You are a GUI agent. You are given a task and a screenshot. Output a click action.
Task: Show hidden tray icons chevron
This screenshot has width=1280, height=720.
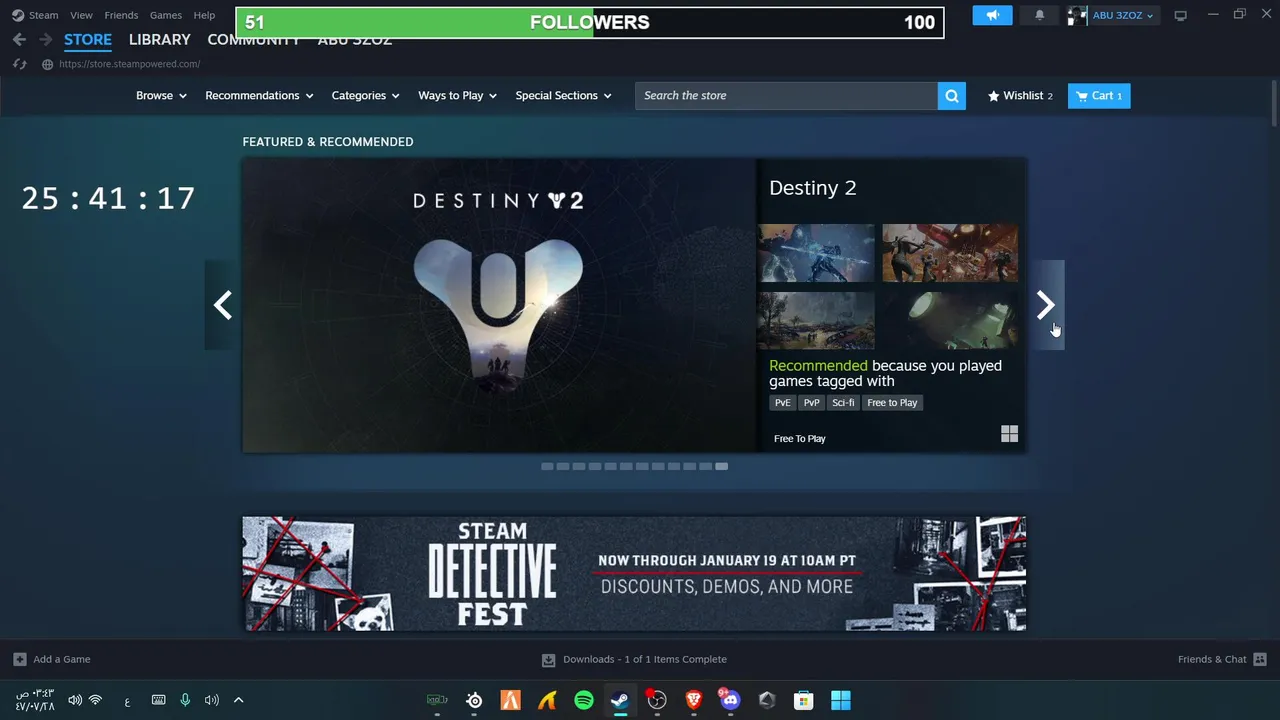pyautogui.click(x=238, y=700)
